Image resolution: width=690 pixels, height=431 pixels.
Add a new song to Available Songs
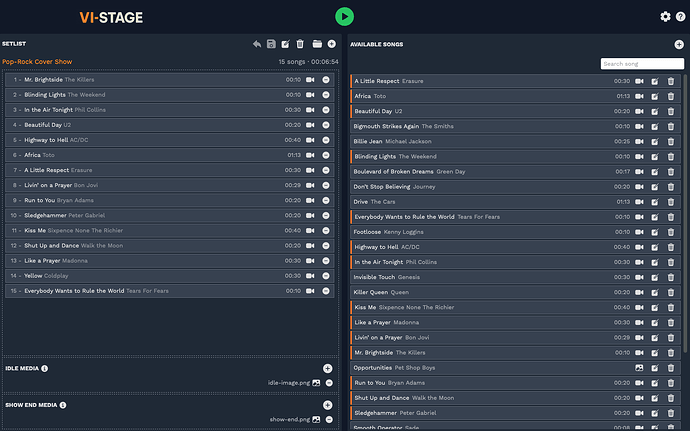point(679,44)
